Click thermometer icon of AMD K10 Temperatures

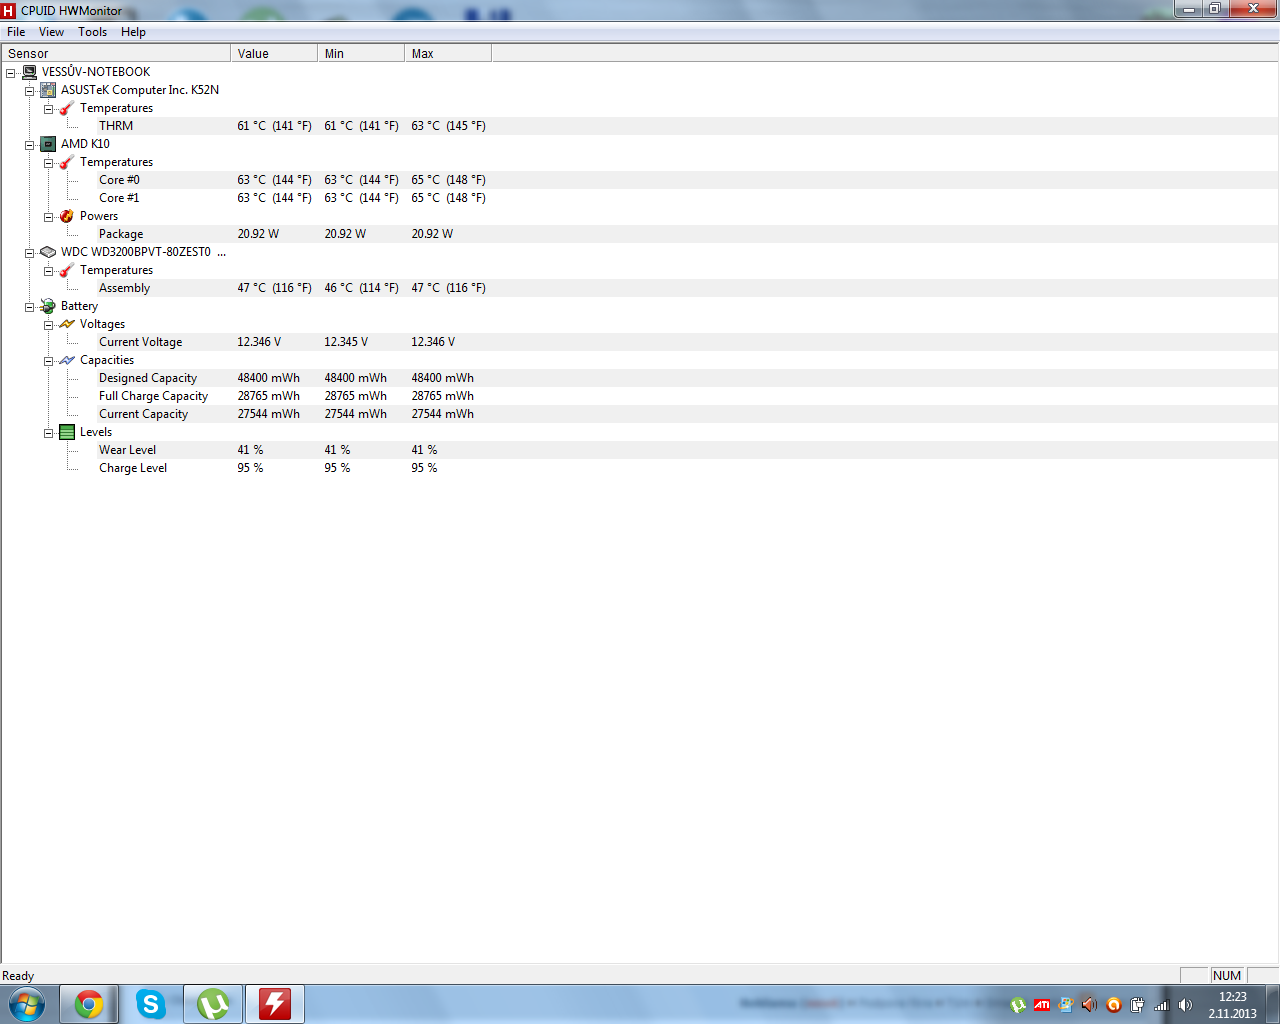coord(67,162)
